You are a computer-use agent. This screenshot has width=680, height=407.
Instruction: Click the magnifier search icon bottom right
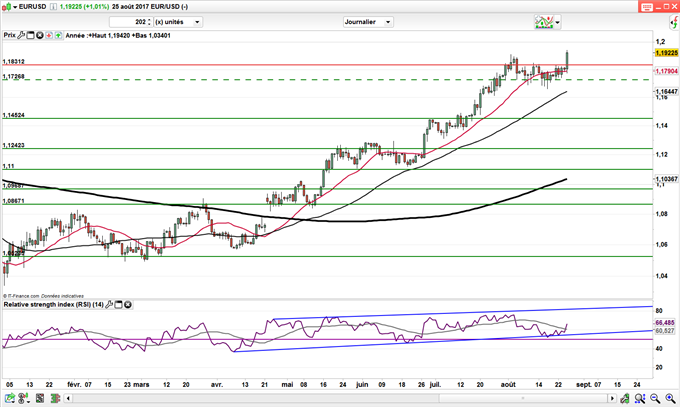tap(640, 398)
